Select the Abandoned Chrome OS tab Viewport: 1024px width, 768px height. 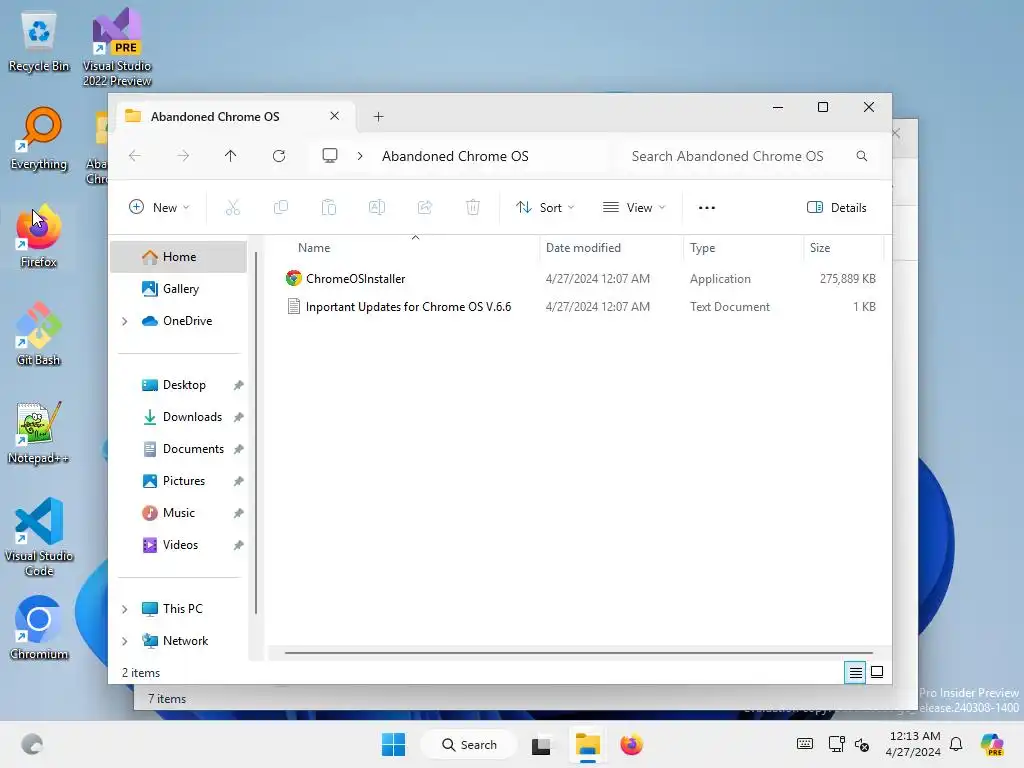[x=235, y=116]
